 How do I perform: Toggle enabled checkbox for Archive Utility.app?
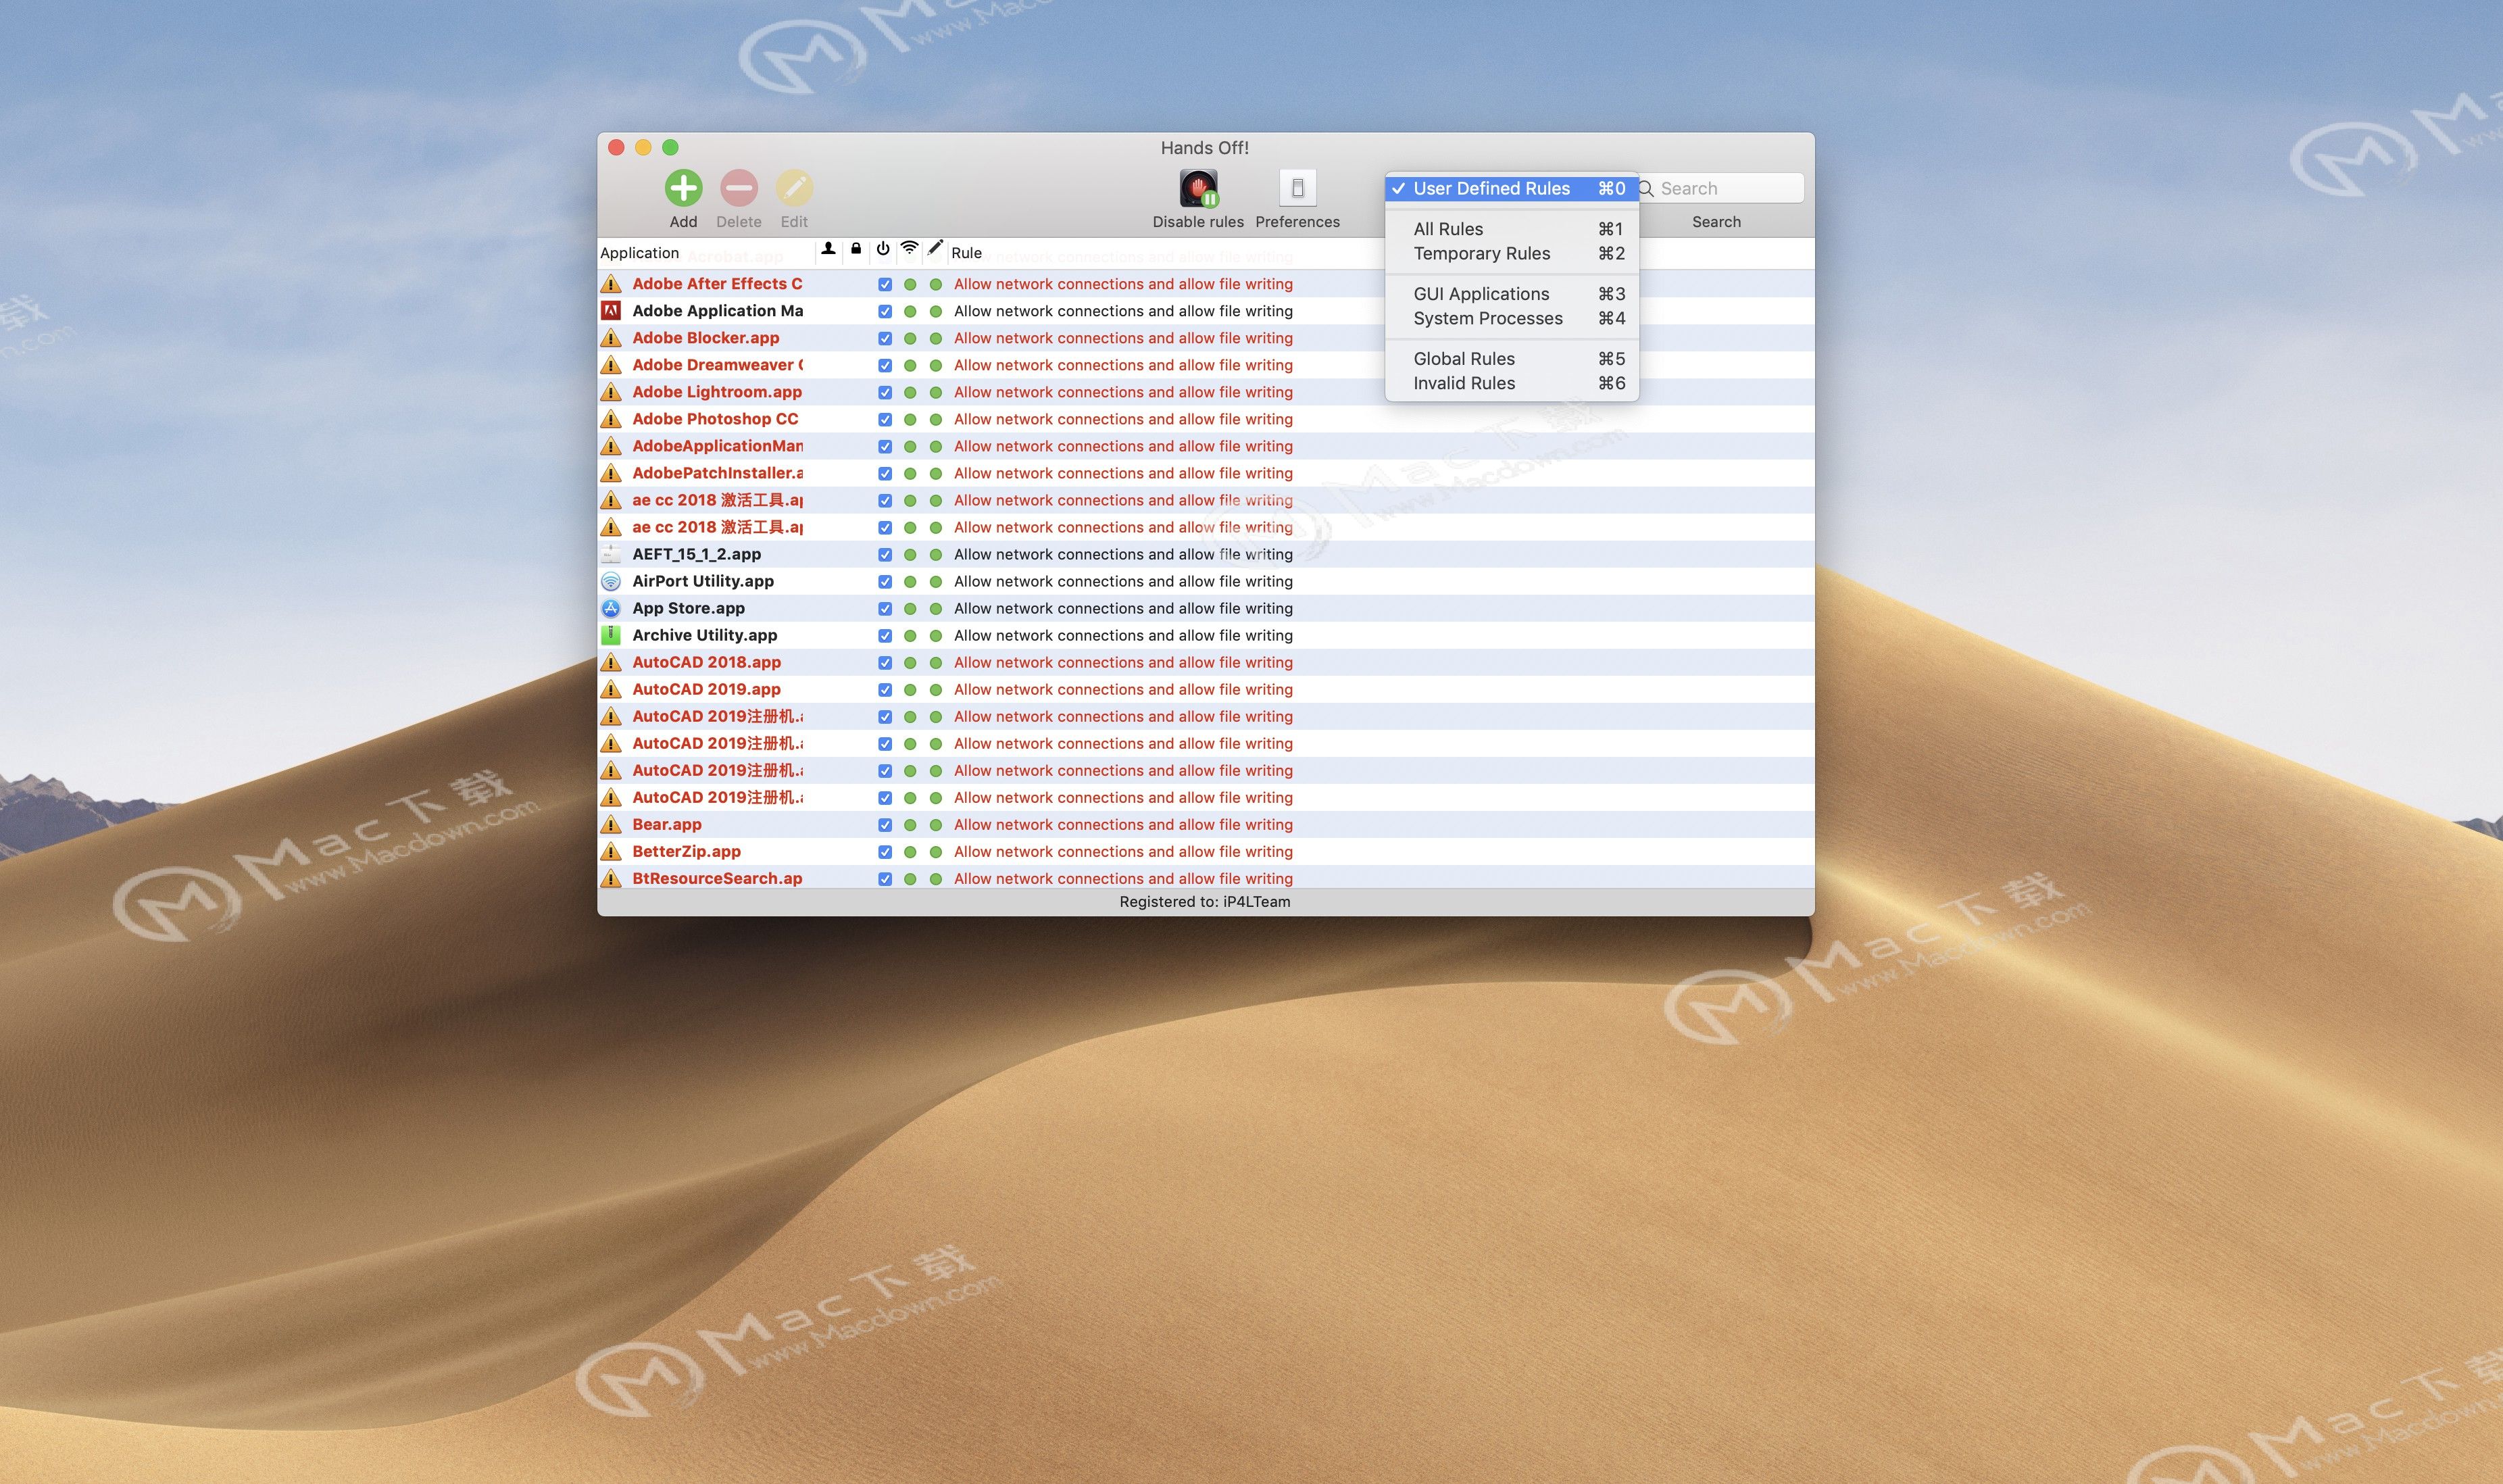(x=885, y=635)
